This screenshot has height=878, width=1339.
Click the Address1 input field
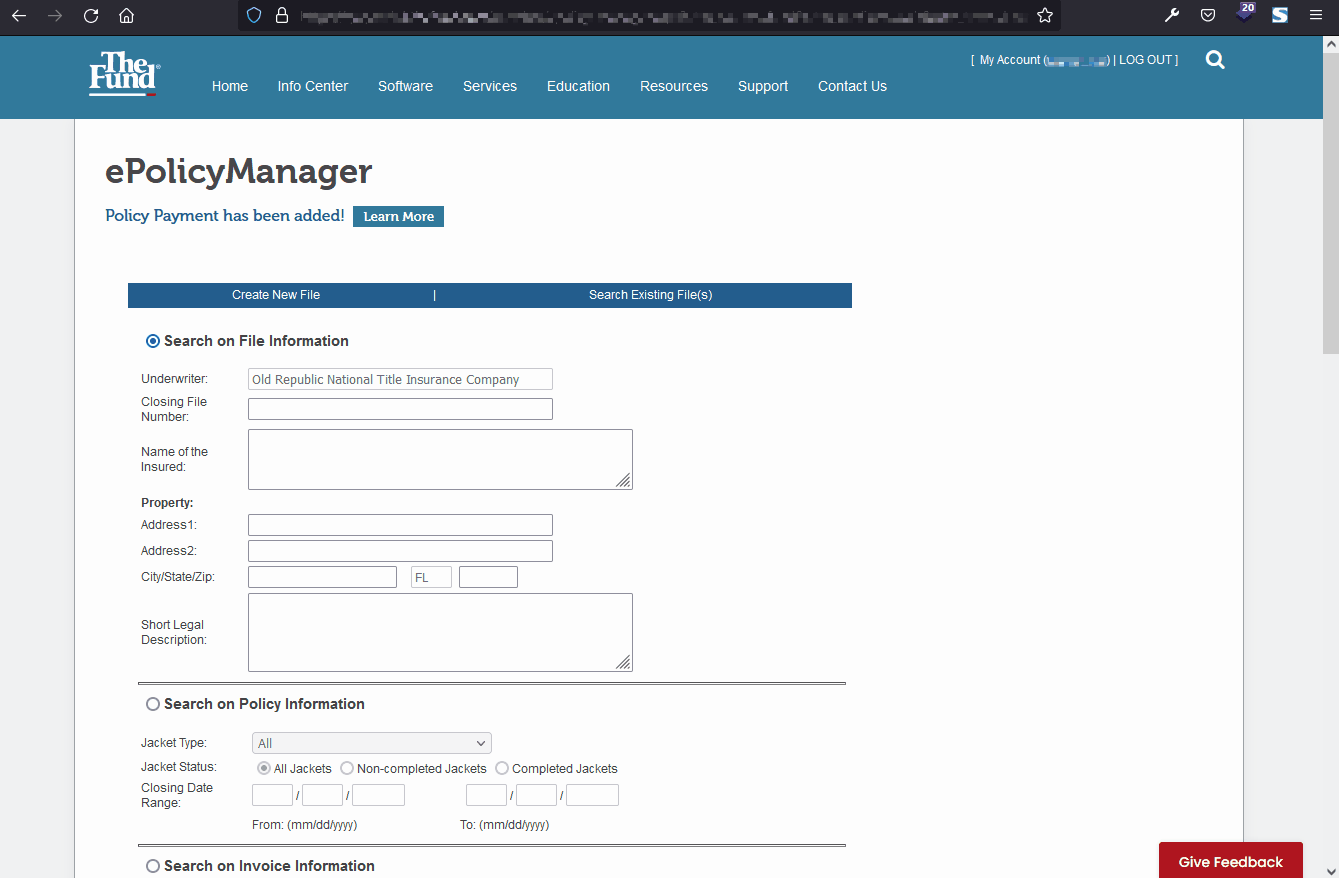[400, 525]
